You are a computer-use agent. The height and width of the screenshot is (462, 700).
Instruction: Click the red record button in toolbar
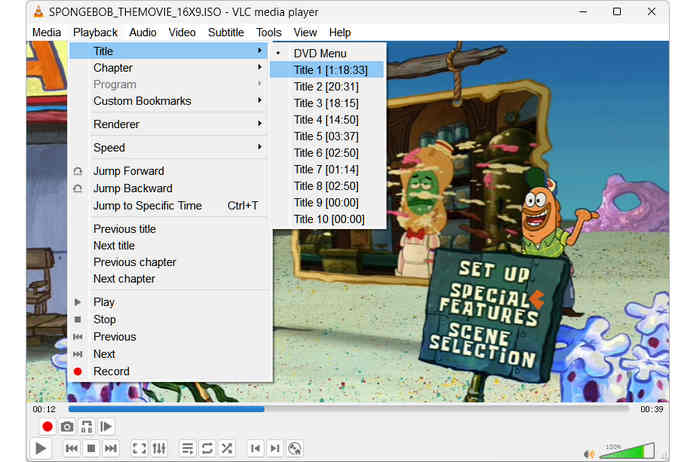pos(47,427)
